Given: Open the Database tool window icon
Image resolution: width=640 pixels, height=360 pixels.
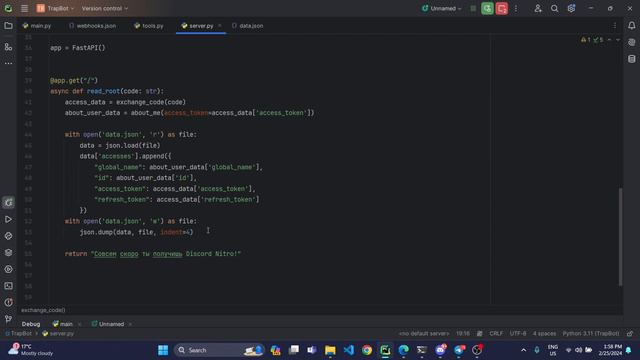Looking at the screenshot, I should point(631,59).
